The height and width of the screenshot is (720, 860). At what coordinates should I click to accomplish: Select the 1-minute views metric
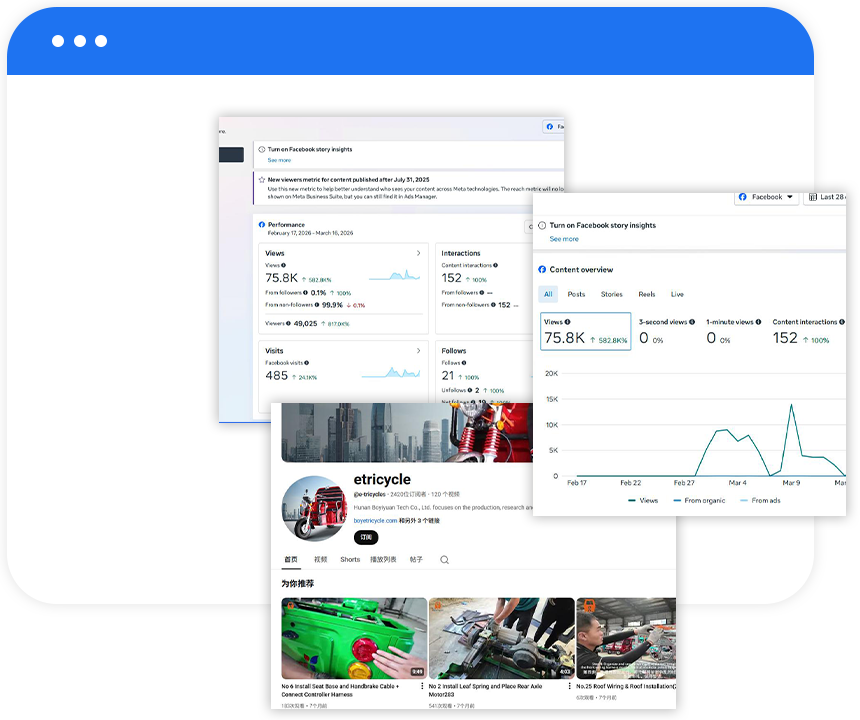(x=733, y=331)
